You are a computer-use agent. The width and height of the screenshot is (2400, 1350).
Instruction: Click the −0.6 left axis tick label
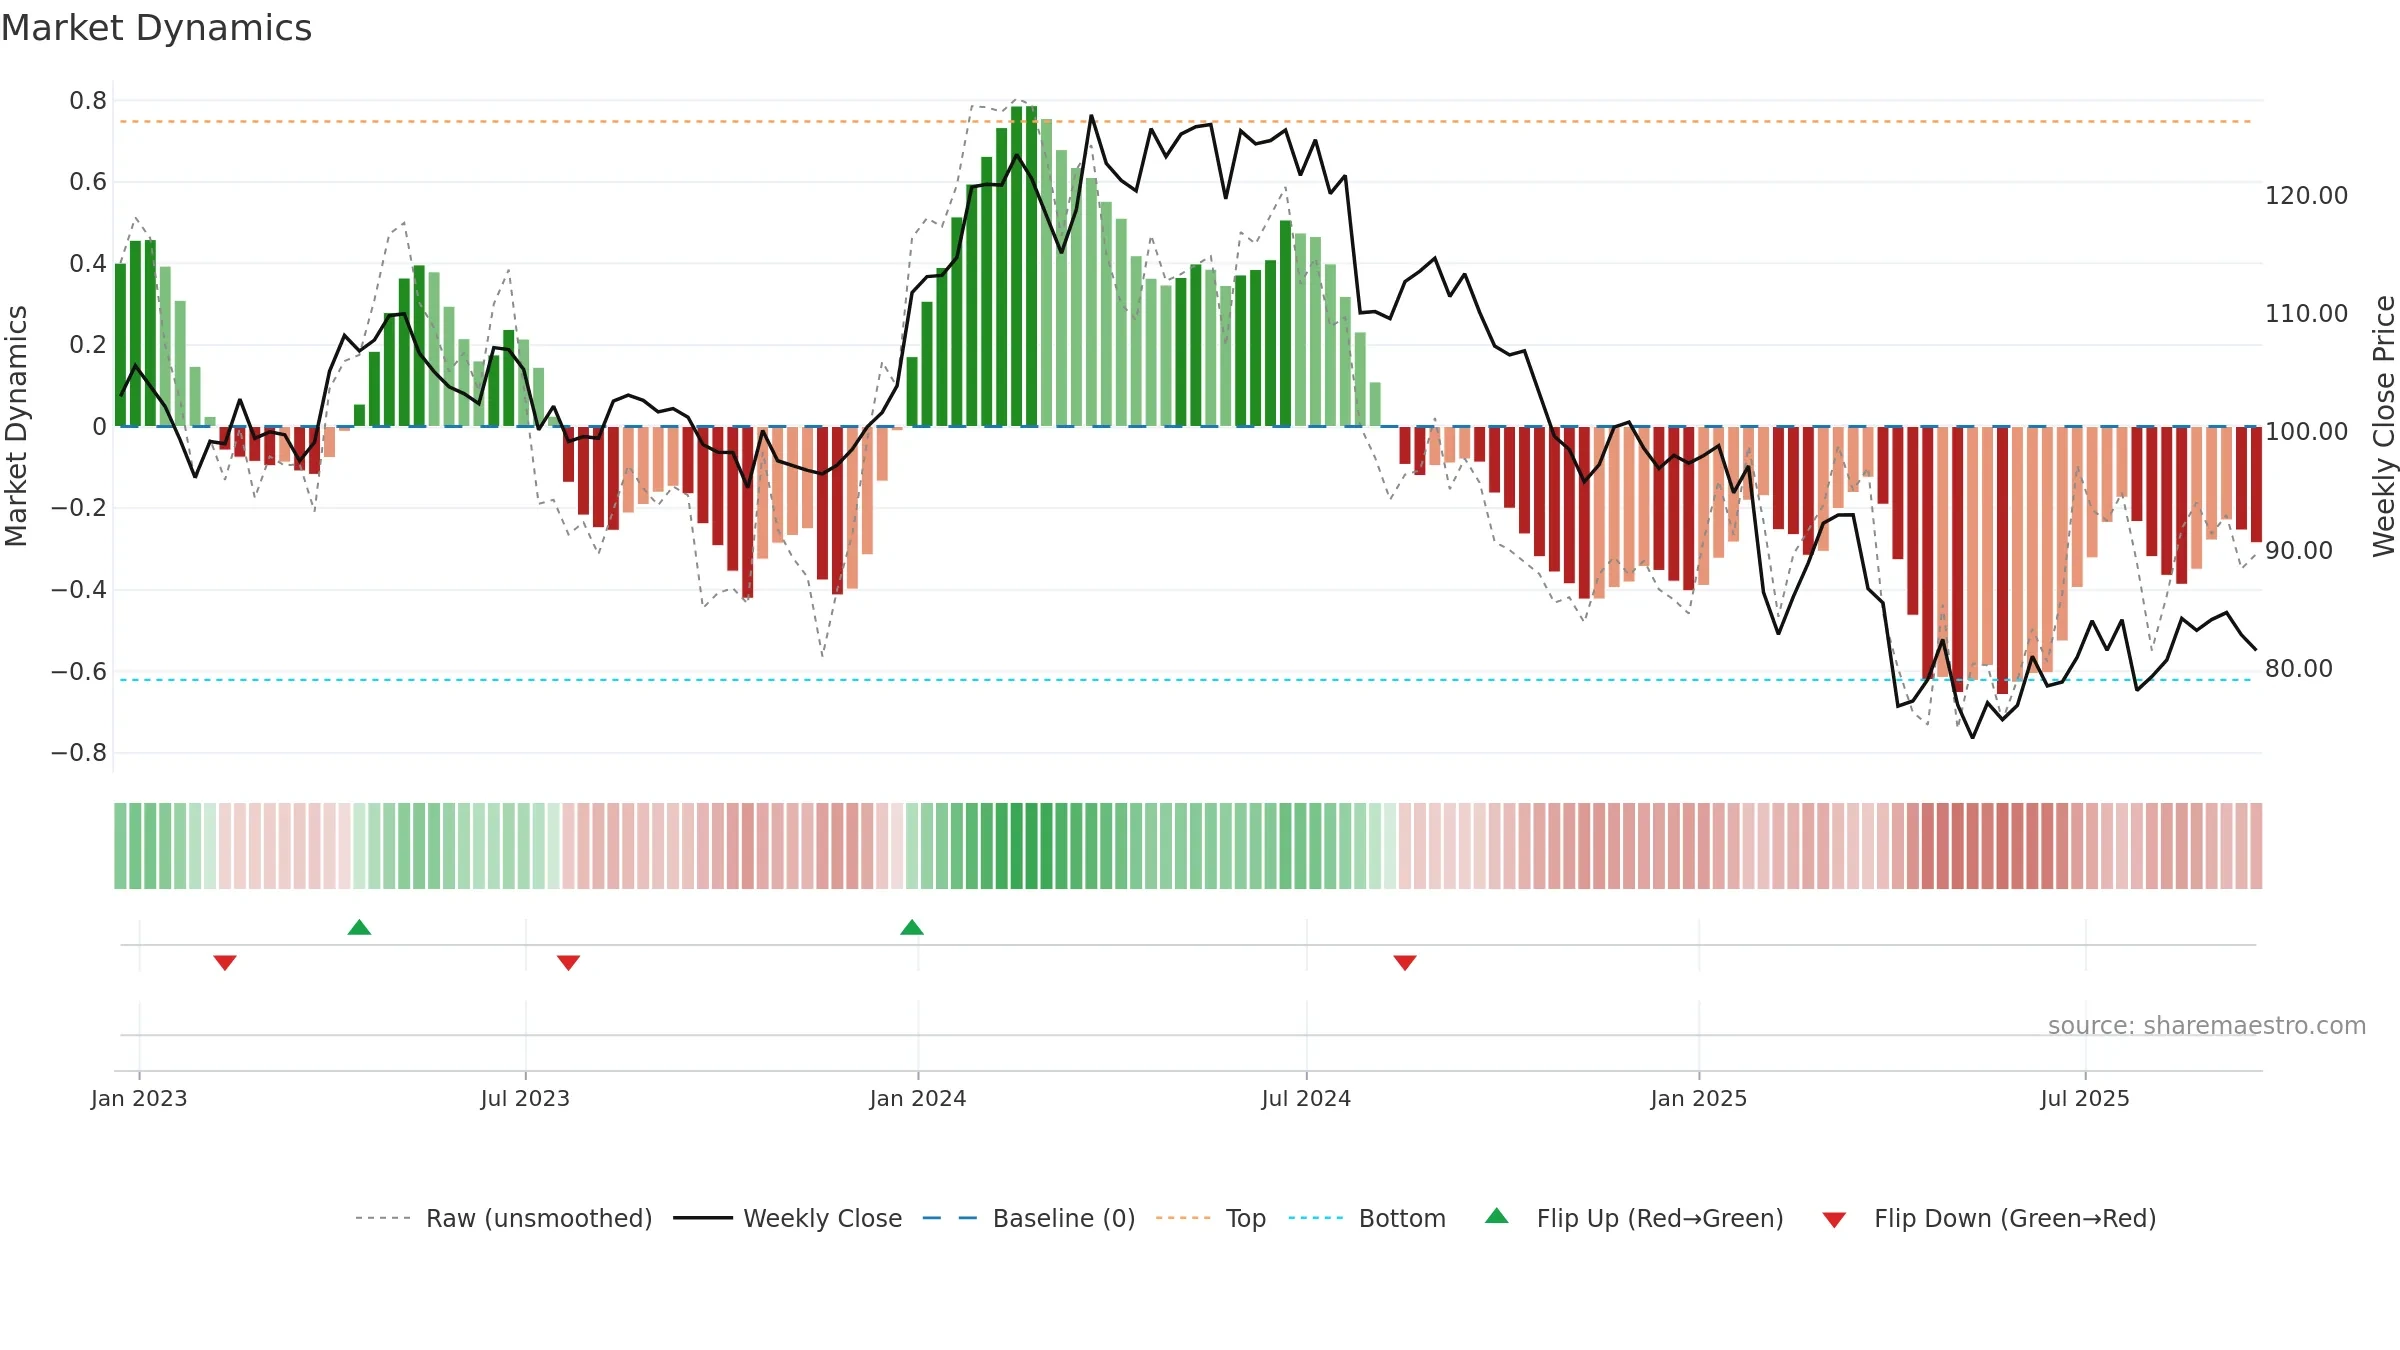click(x=79, y=671)
